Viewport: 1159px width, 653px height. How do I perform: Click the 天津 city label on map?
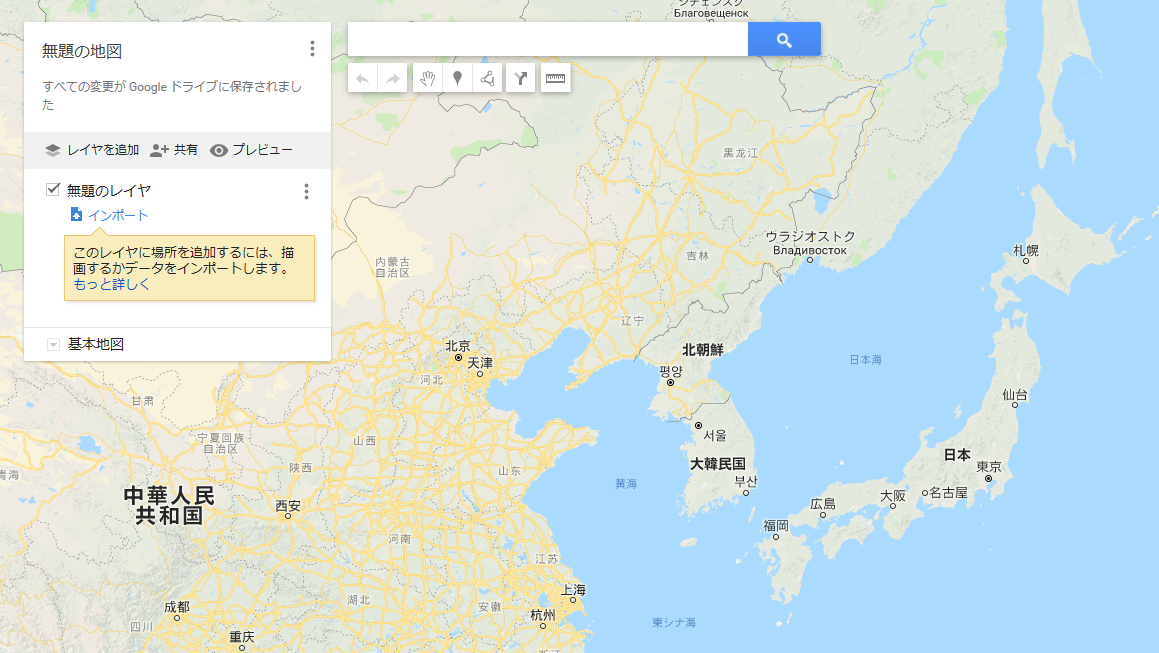(480, 363)
